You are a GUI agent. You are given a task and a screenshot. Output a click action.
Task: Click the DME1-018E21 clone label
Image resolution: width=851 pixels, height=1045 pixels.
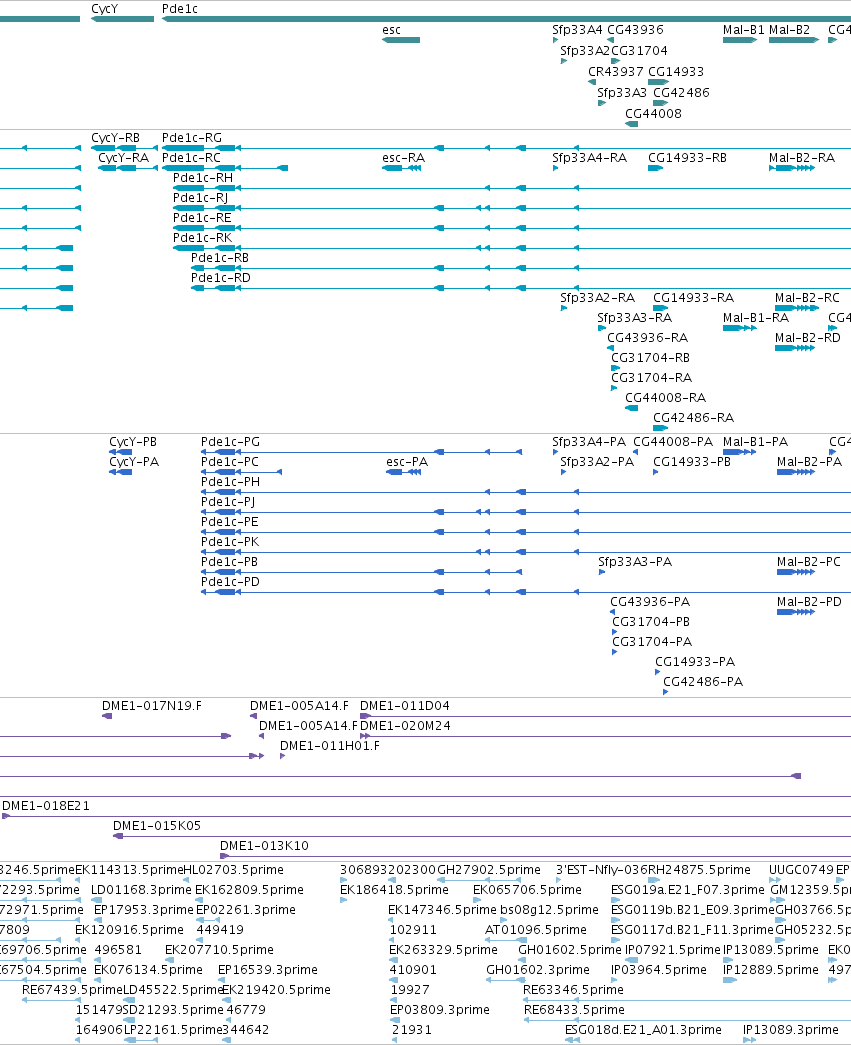pyautogui.click(x=45, y=805)
